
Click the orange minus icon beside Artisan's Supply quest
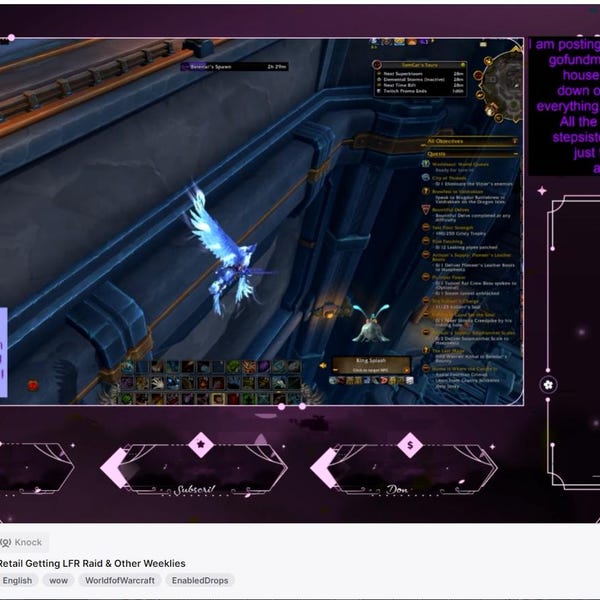[426, 254]
